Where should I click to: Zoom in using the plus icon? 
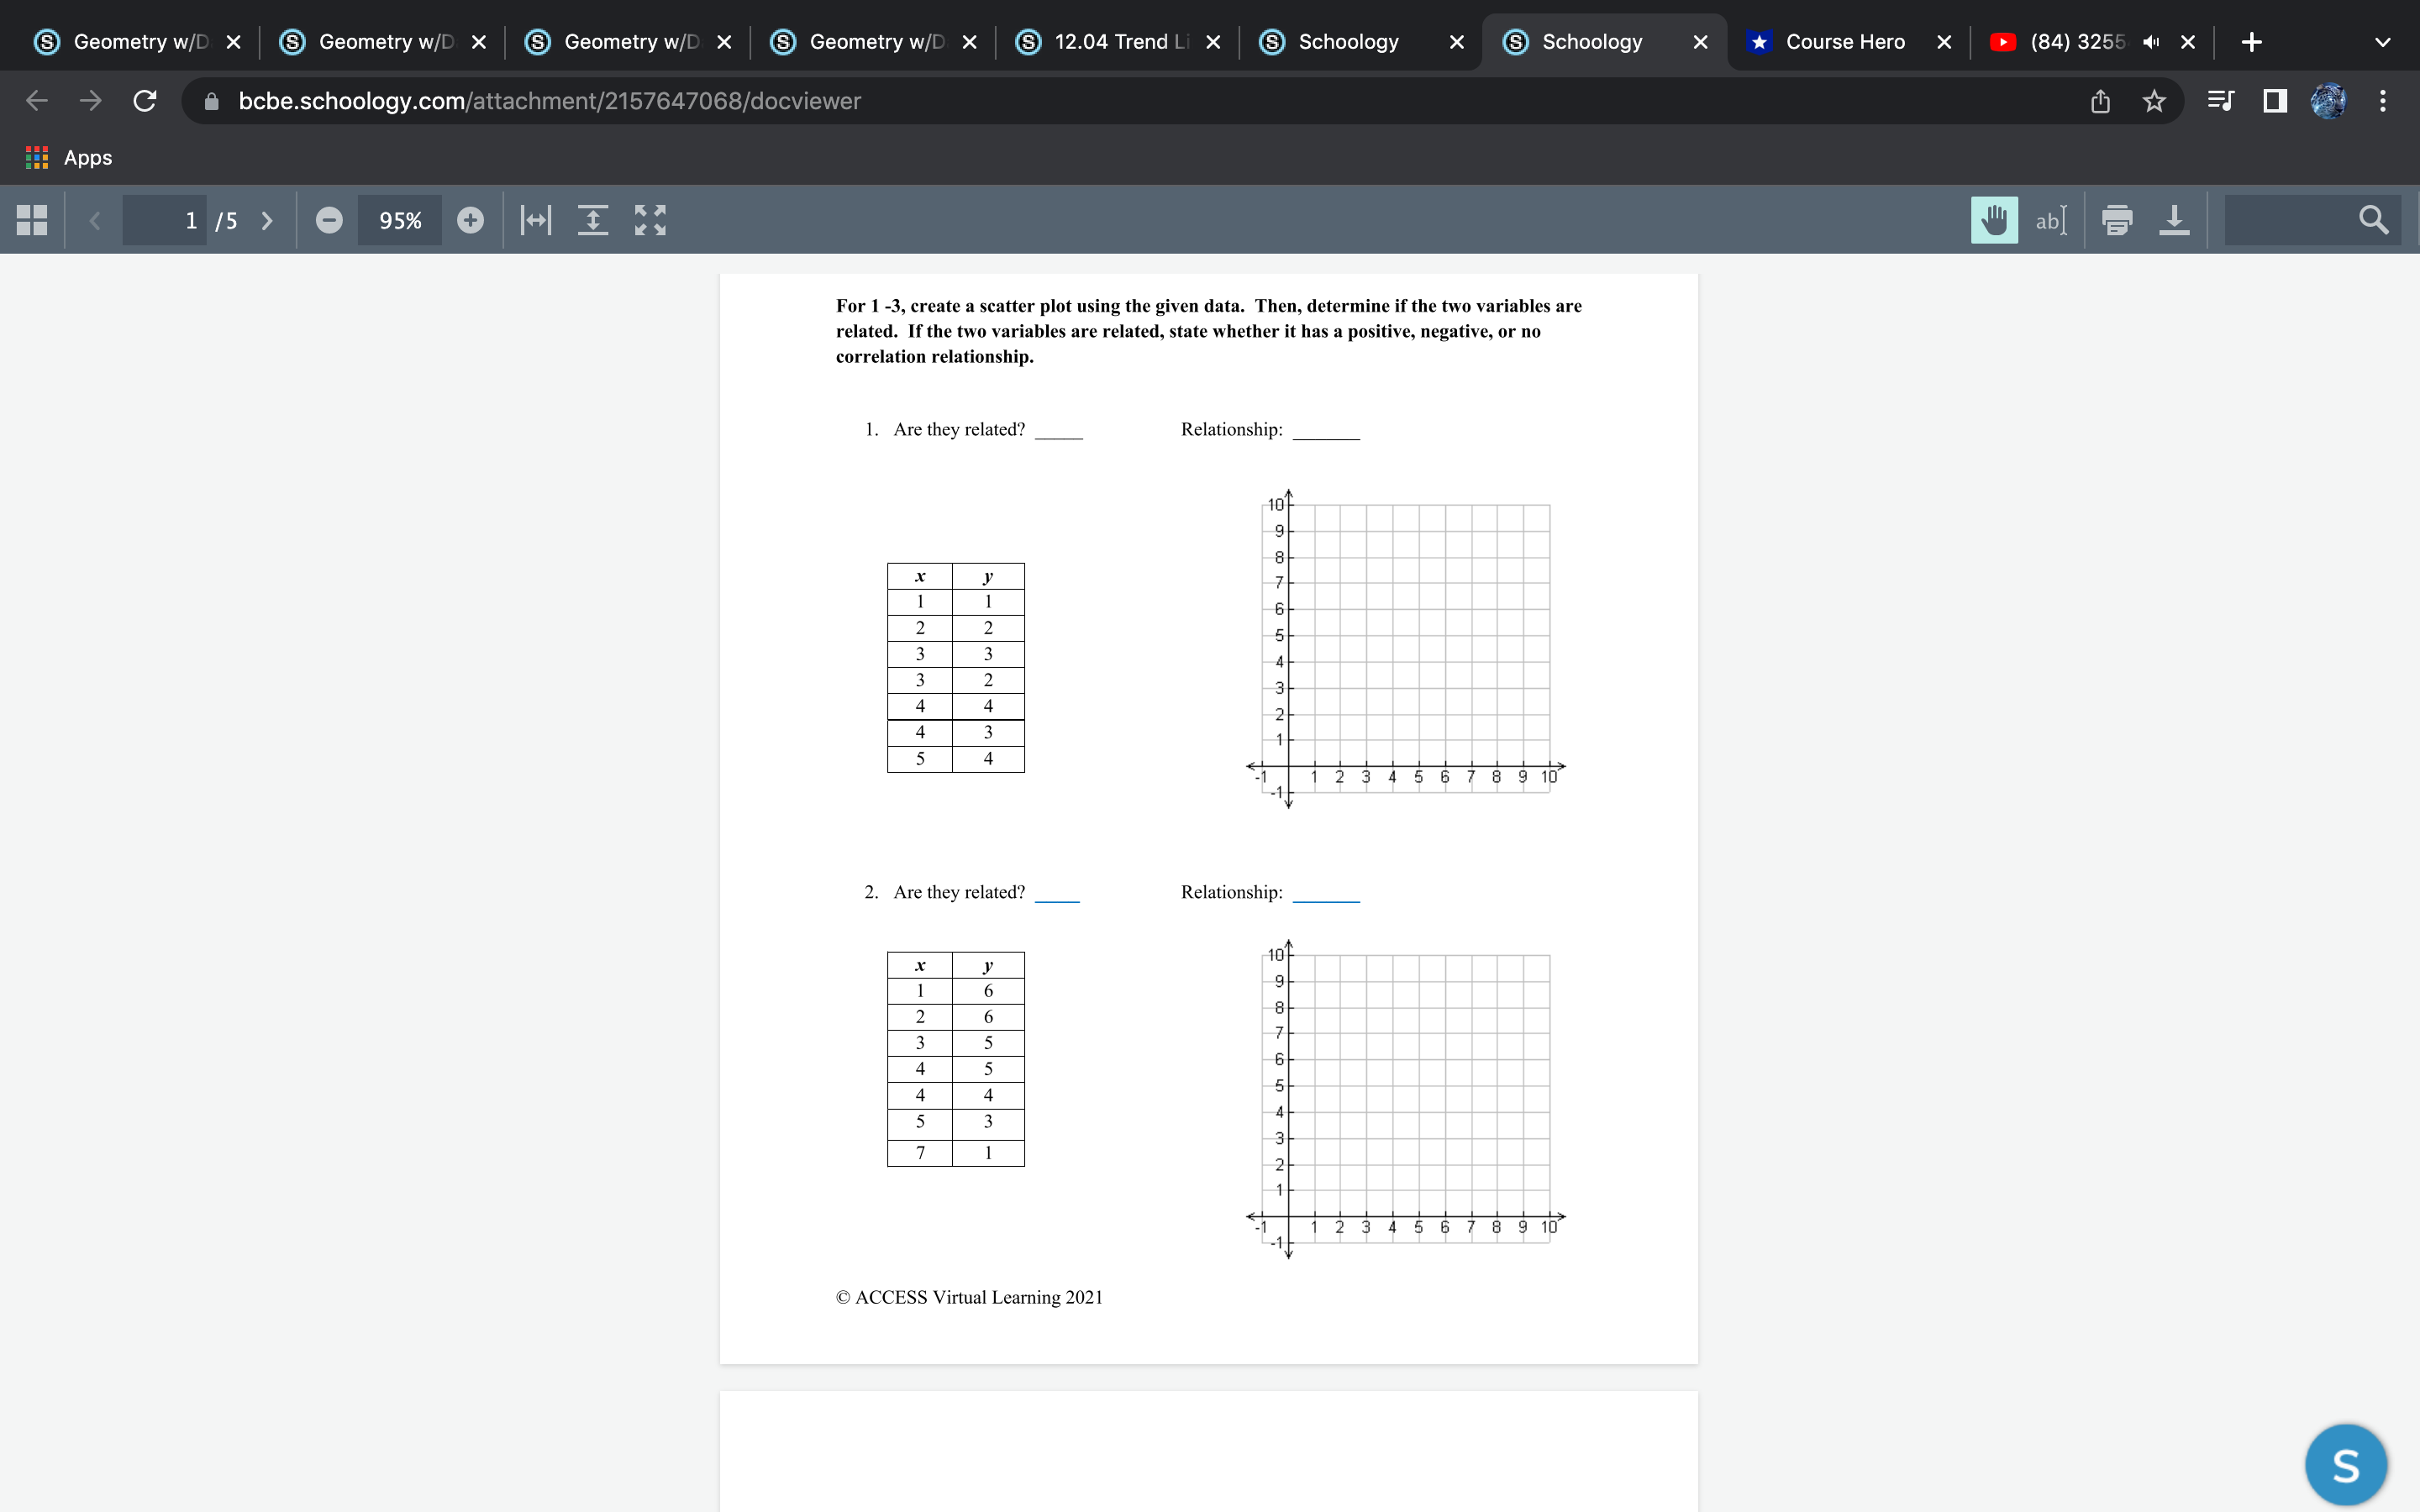tap(471, 220)
